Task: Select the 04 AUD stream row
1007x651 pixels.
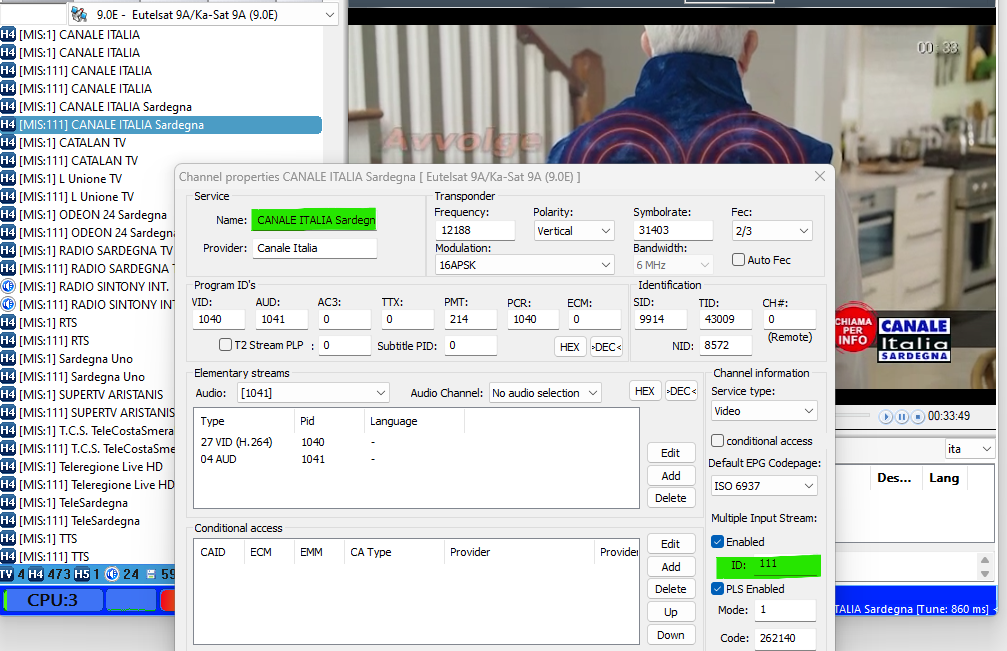Action: click(416, 459)
